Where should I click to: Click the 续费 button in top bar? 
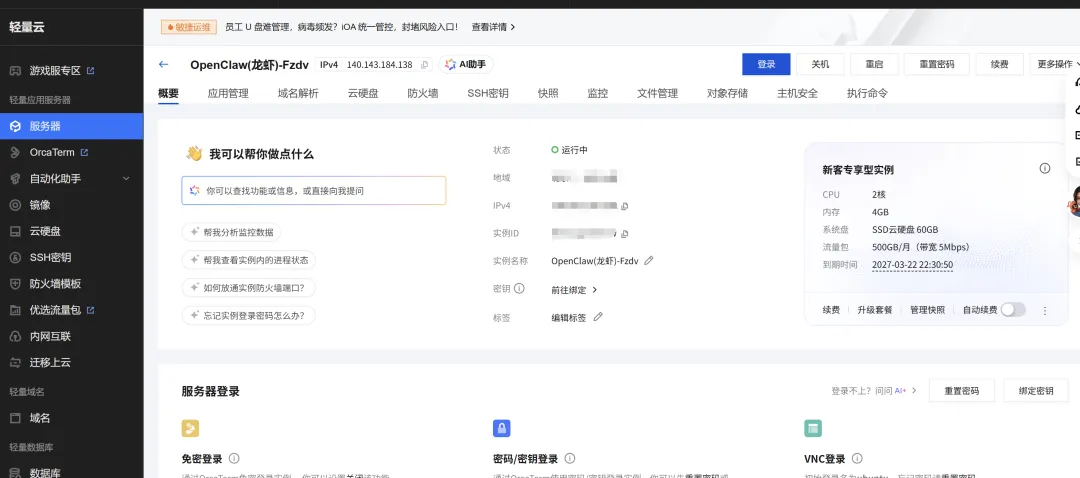pyautogui.click(x=999, y=64)
